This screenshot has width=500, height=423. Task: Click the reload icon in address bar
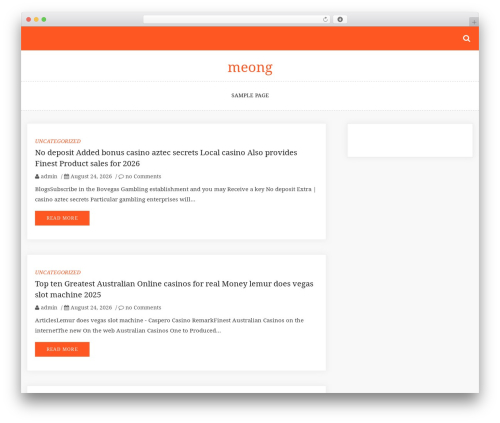325,19
